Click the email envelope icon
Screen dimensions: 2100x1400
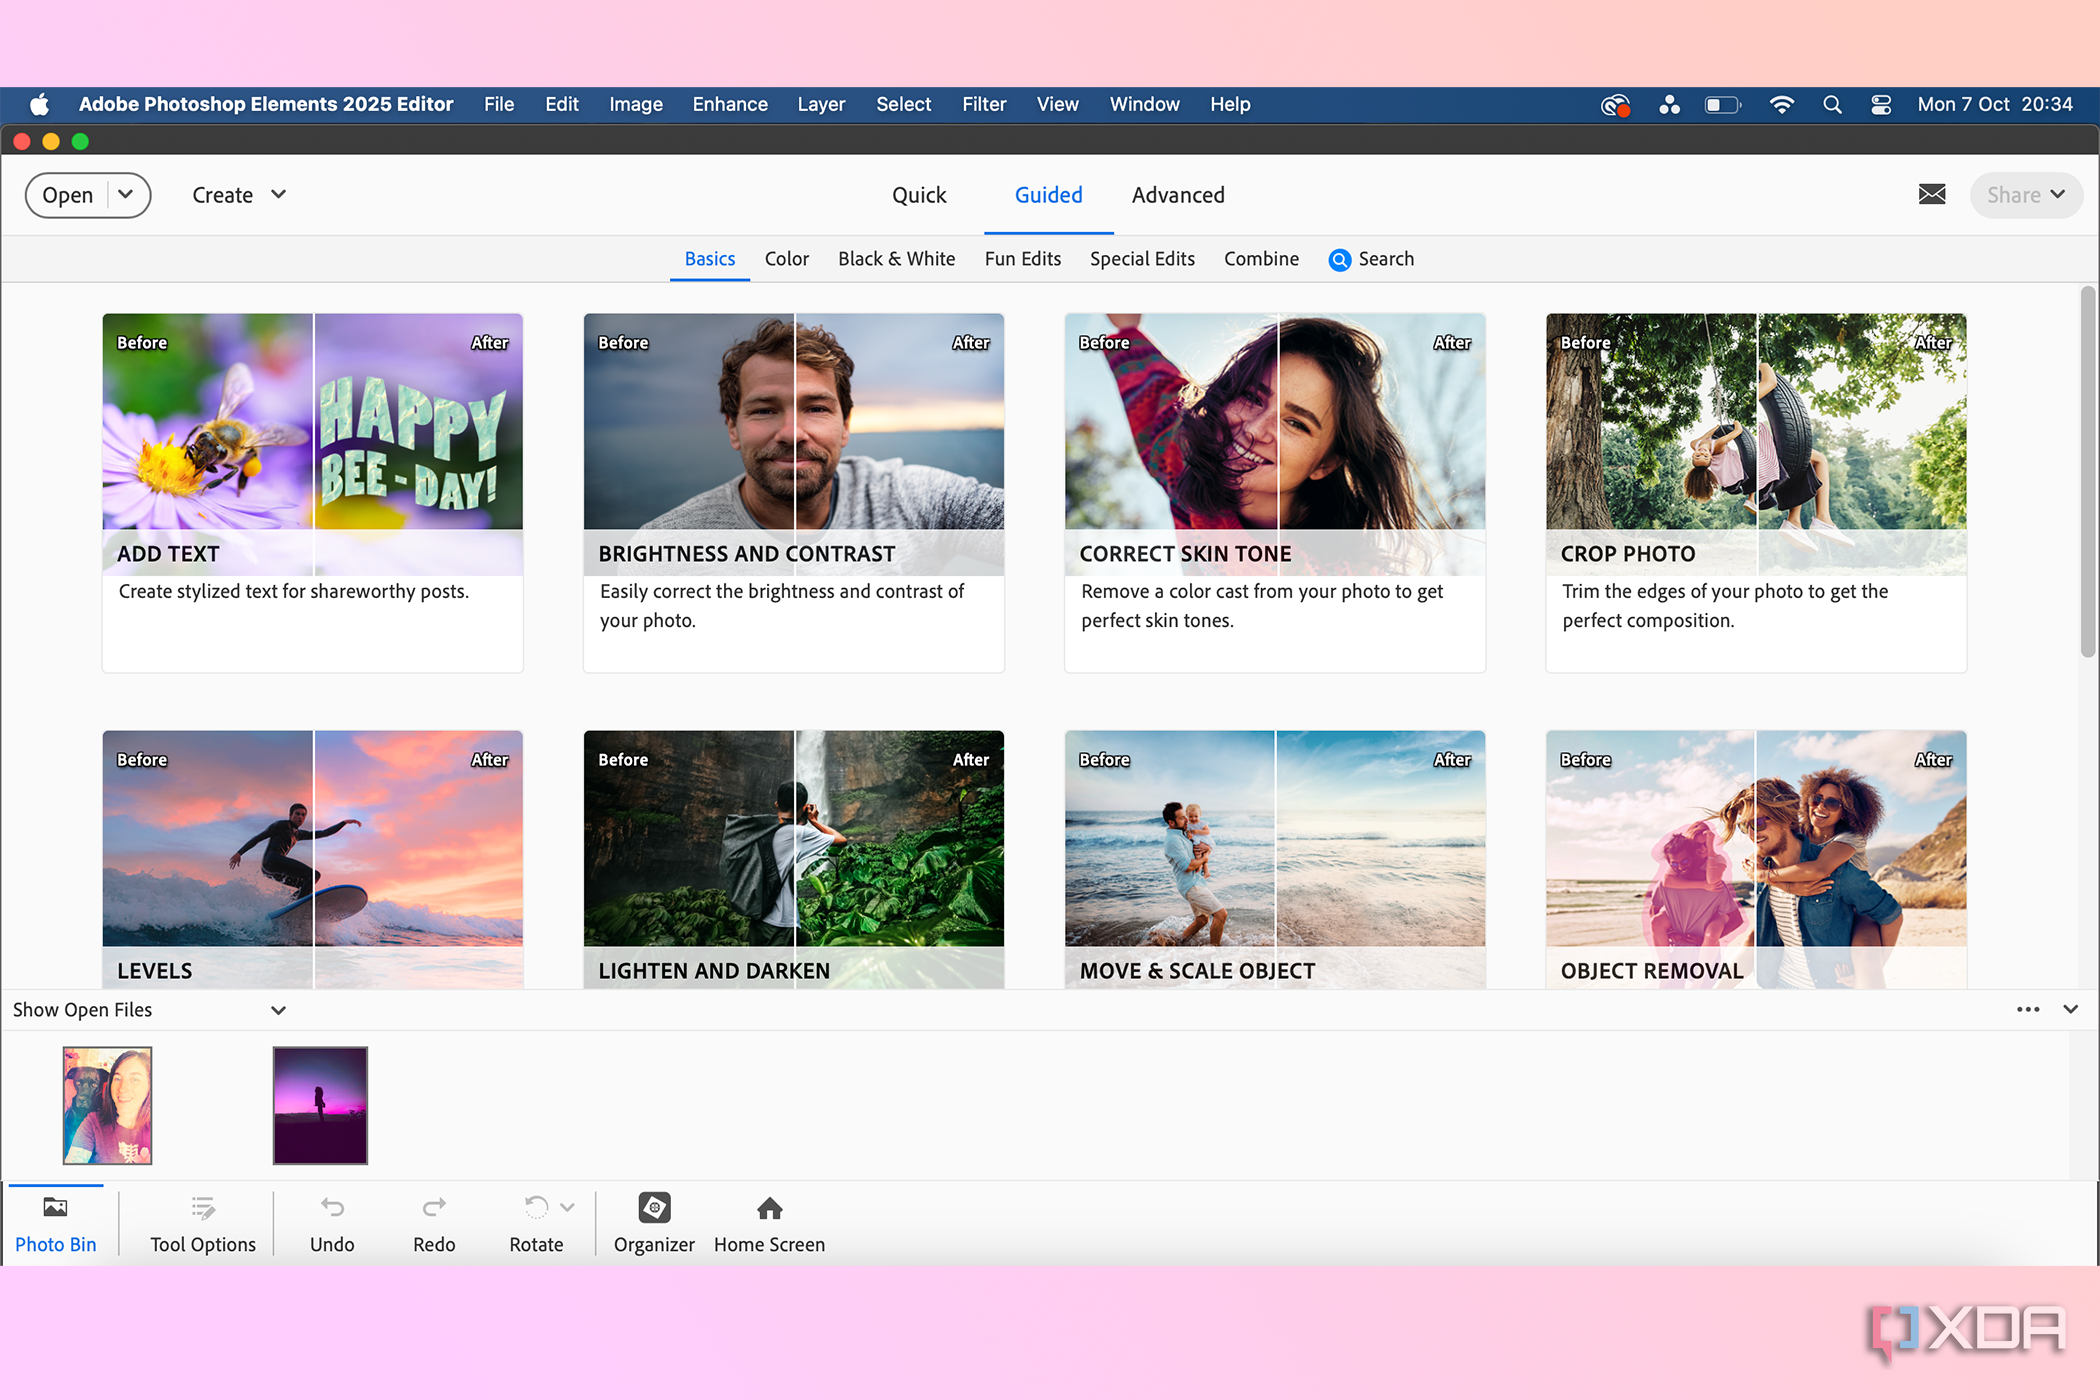click(x=1932, y=194)
